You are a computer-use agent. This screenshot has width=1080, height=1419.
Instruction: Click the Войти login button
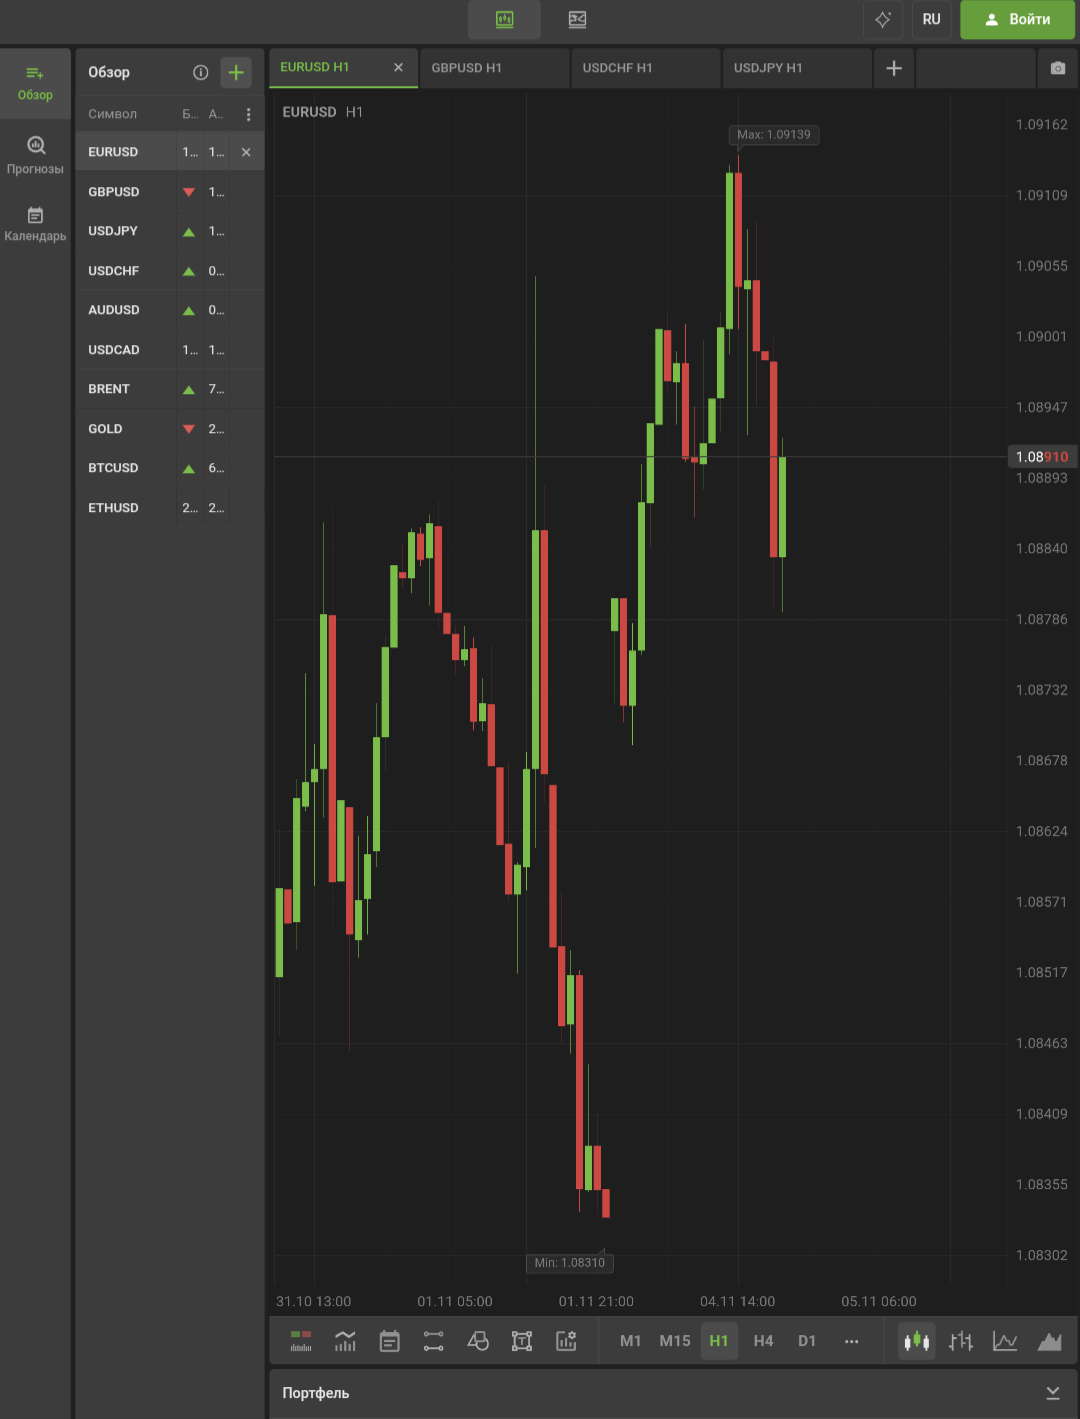[x=1017, y=19]
